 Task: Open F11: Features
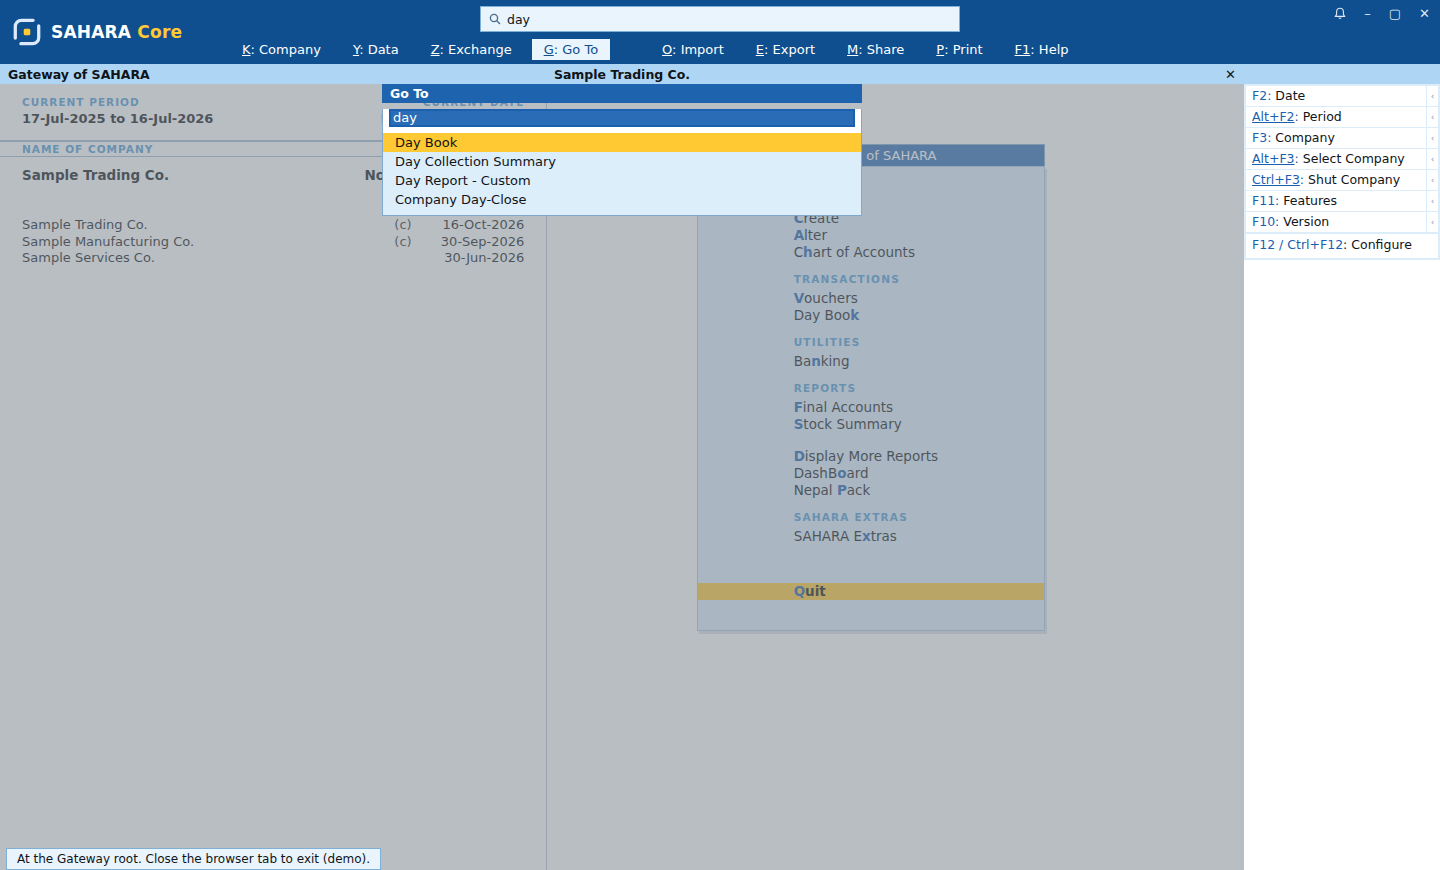click(x=1335, y=201)
